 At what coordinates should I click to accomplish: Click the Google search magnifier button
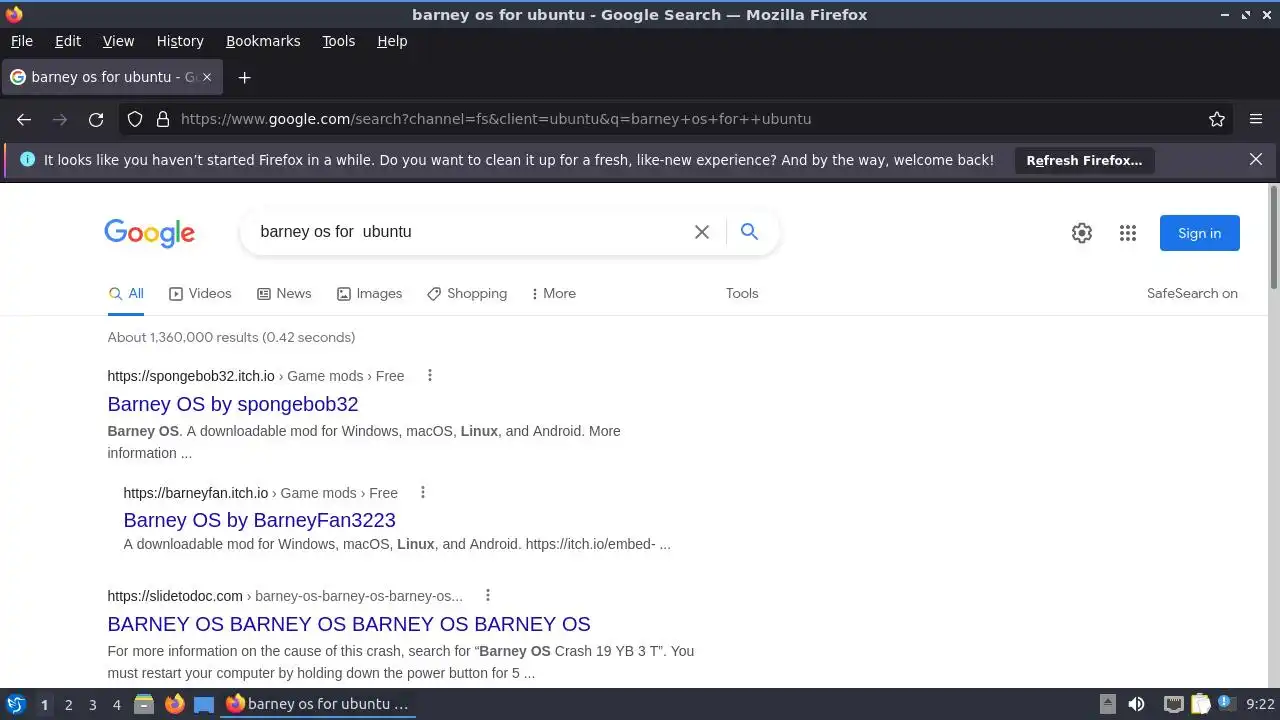(x=749, y=232)
